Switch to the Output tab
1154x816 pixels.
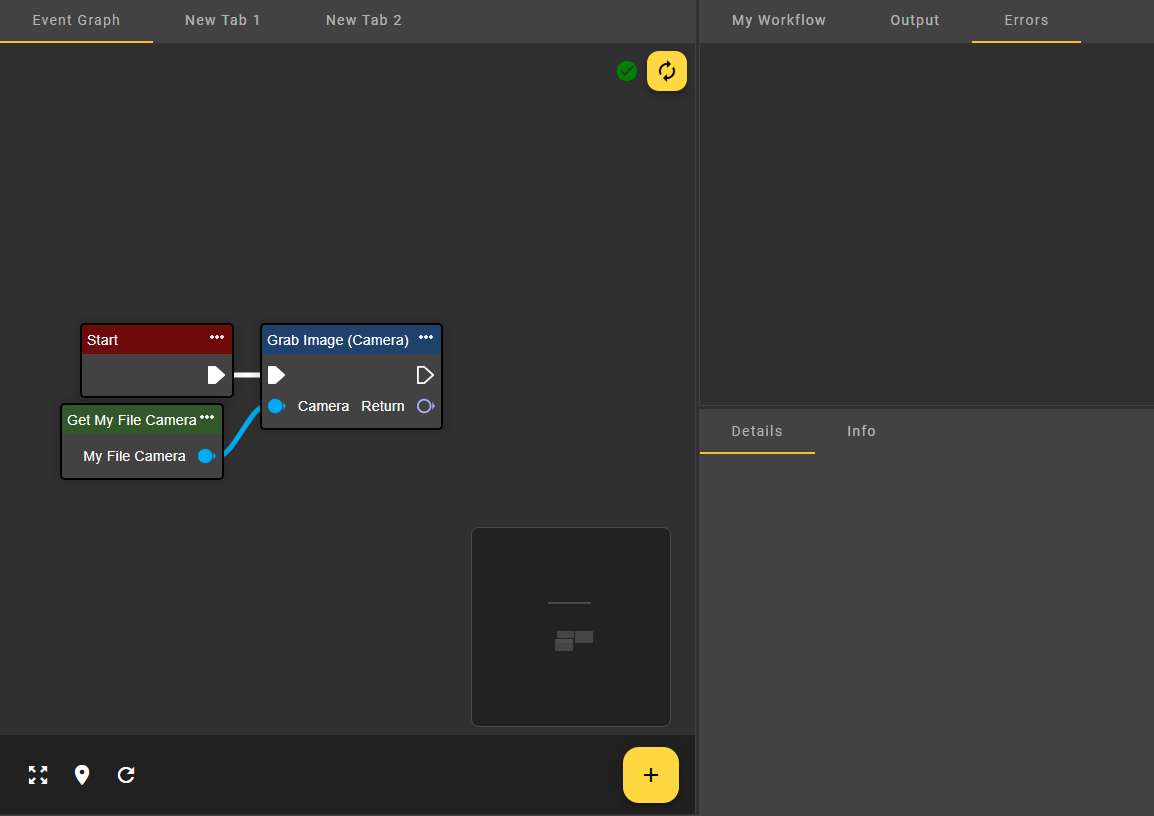pos(915,20)
